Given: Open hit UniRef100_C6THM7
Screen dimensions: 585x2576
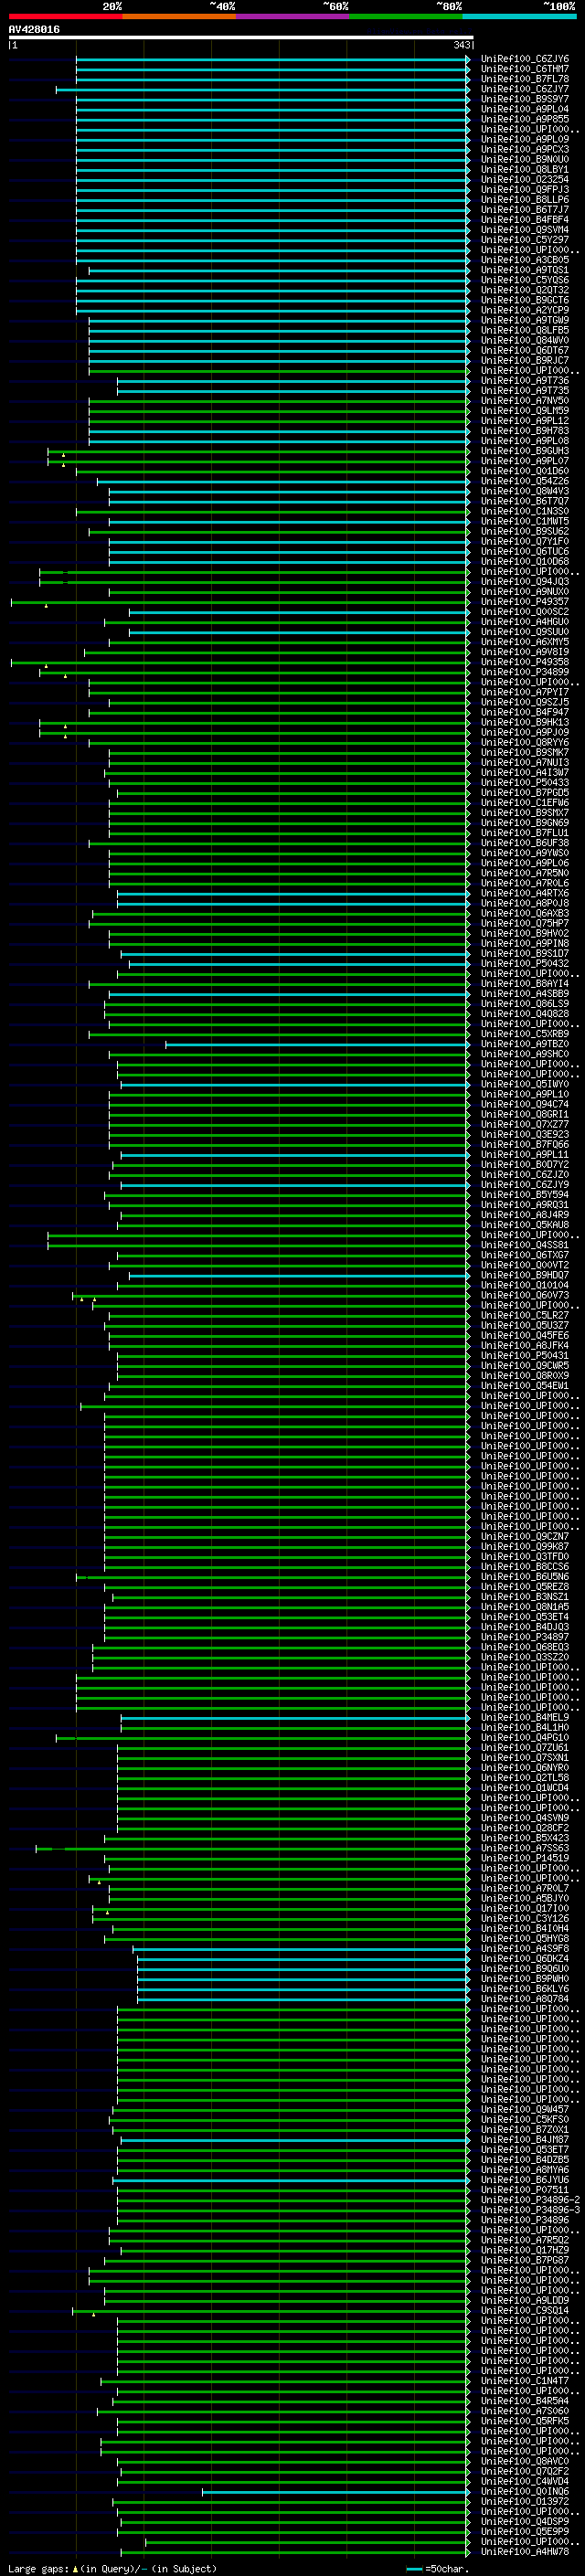Looking at the screenshot, I should pyautogui.click(x=524, y=69).
